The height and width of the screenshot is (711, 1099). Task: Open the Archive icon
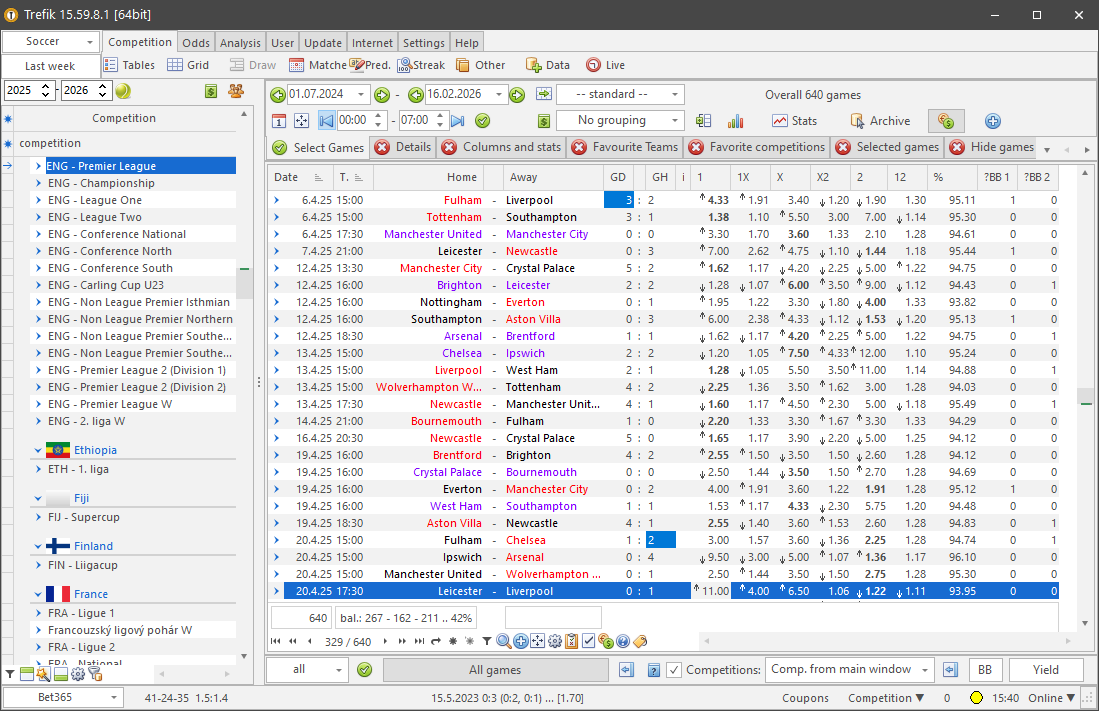coord(857,121)
